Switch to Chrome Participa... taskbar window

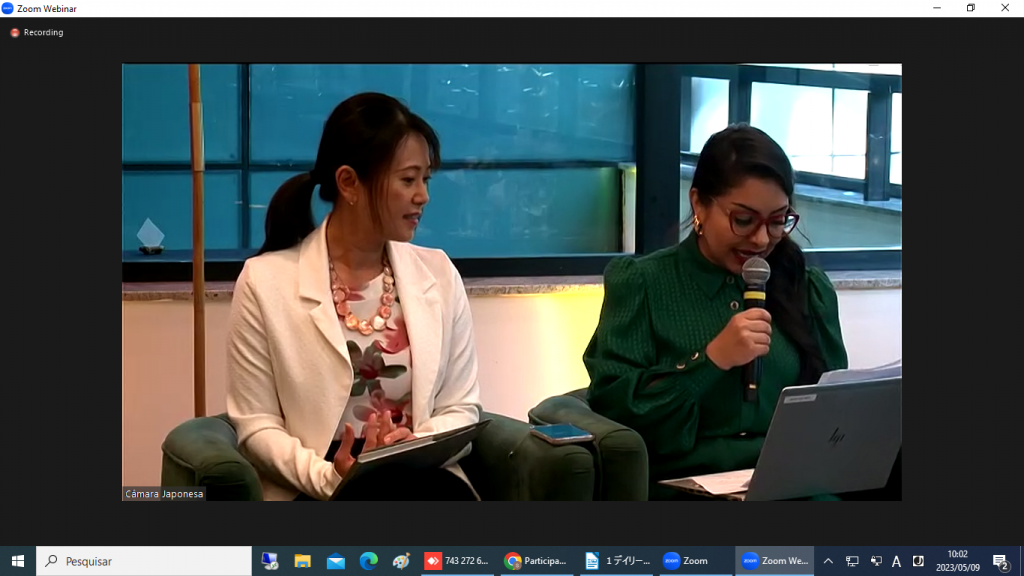pyautogui.click(x=536, y=561)
